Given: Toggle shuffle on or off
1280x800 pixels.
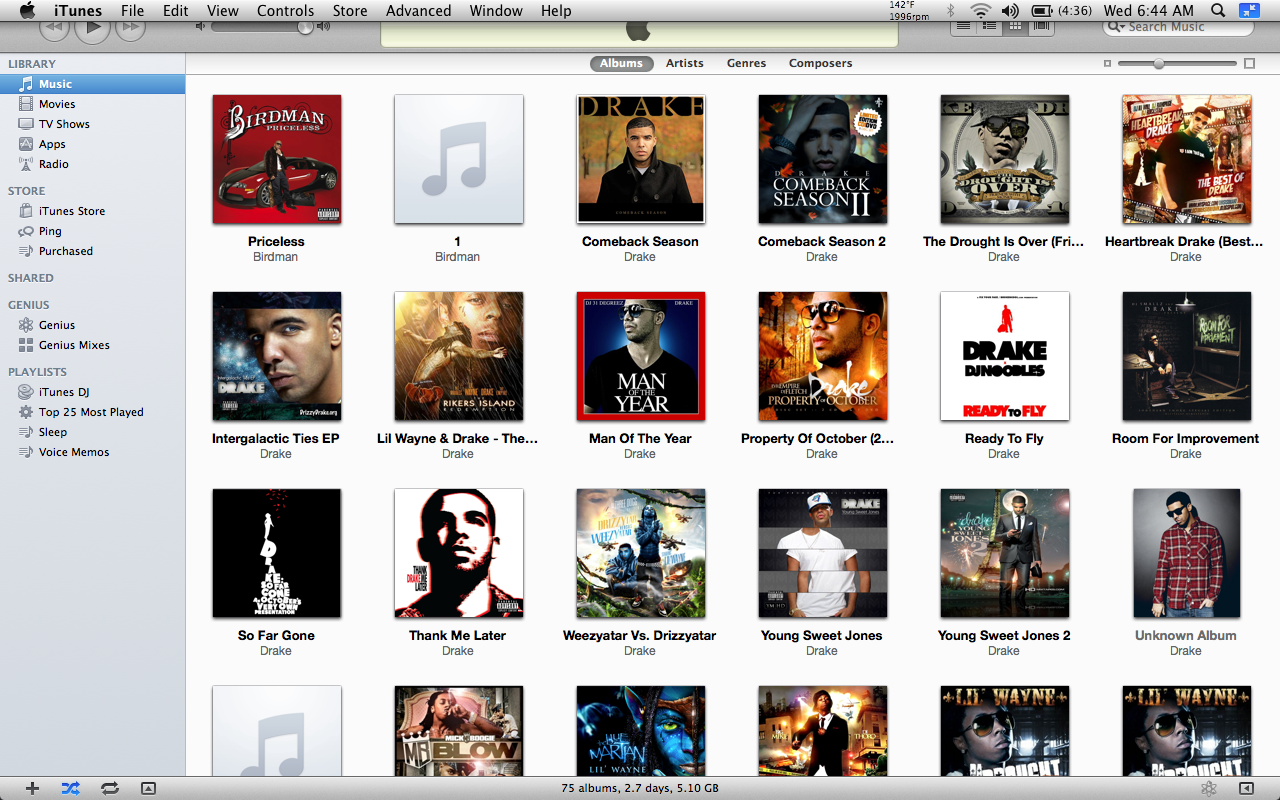Looking at the screenshot, I should pyautogui.click(x=70, y=788).
